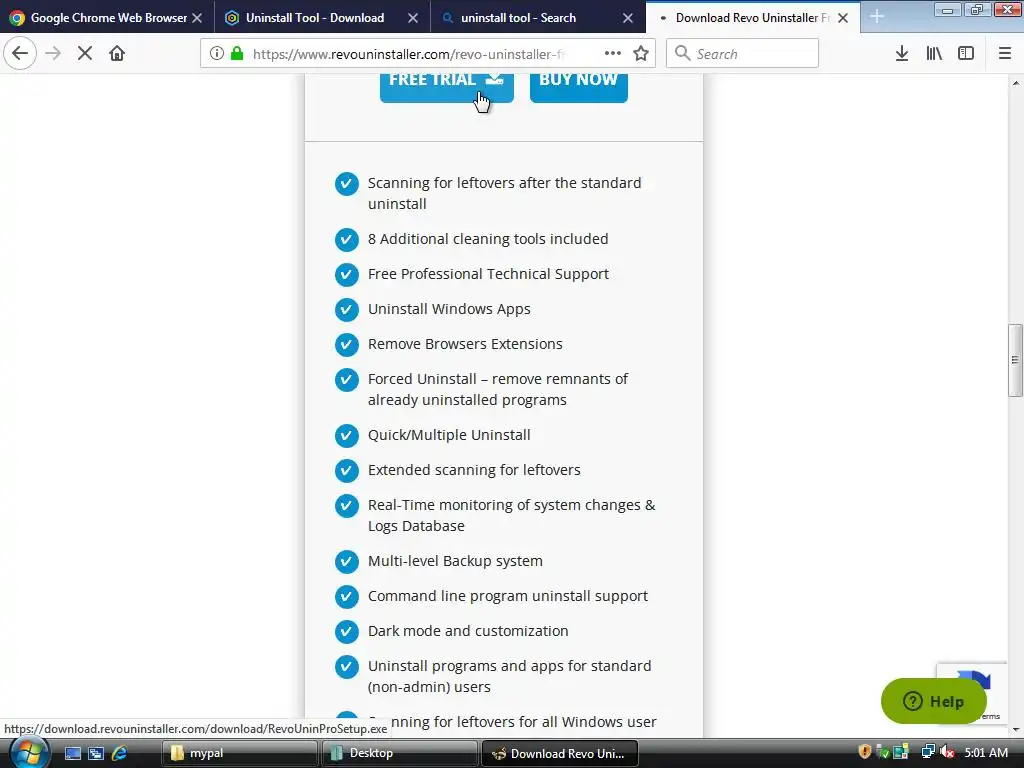Launch Internet Explorer from quick launch
Image resolution: width=1024 pixels, height=768 pixels.
120,753
